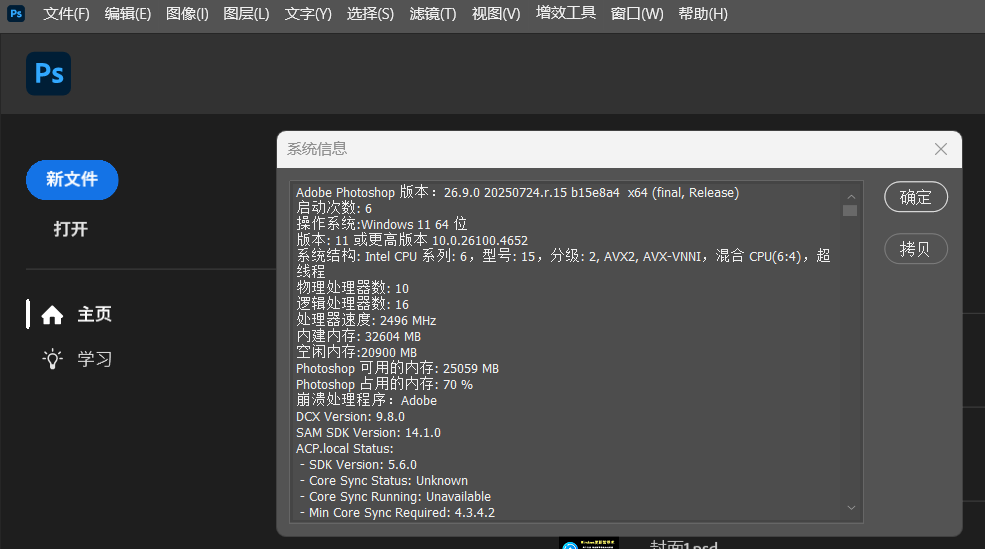Click the 打开 button
The width and height of the screenshot is (985, 549).
click(70, 229)
